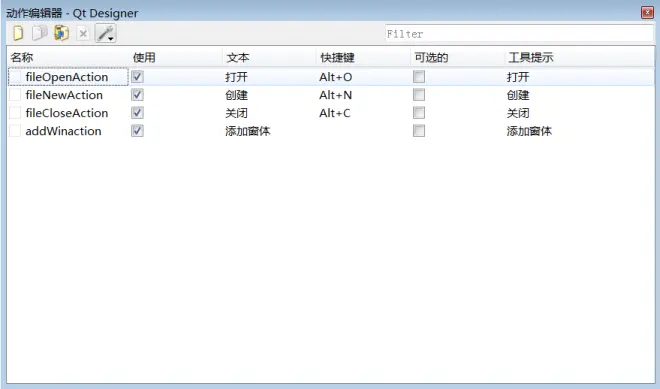Click the 创建 text cell in 文本 column

[236, 95]
